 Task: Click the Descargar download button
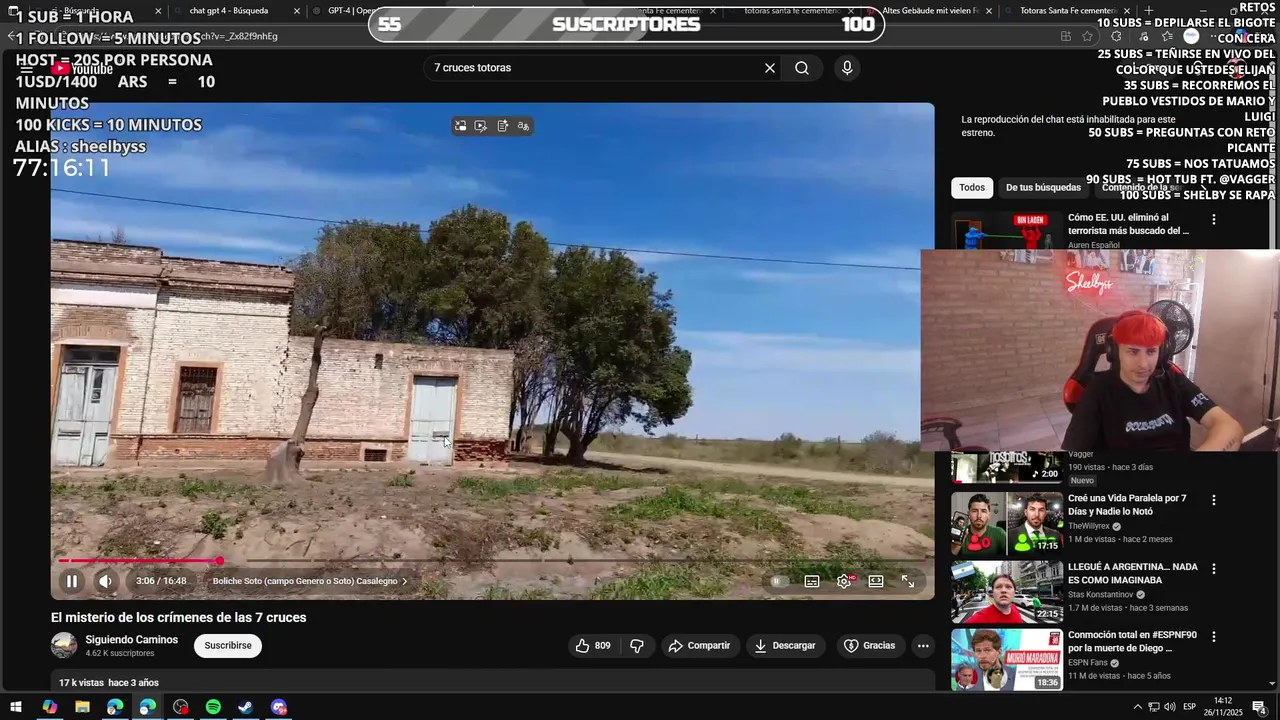pyautogui.click(x=784, y=646)
